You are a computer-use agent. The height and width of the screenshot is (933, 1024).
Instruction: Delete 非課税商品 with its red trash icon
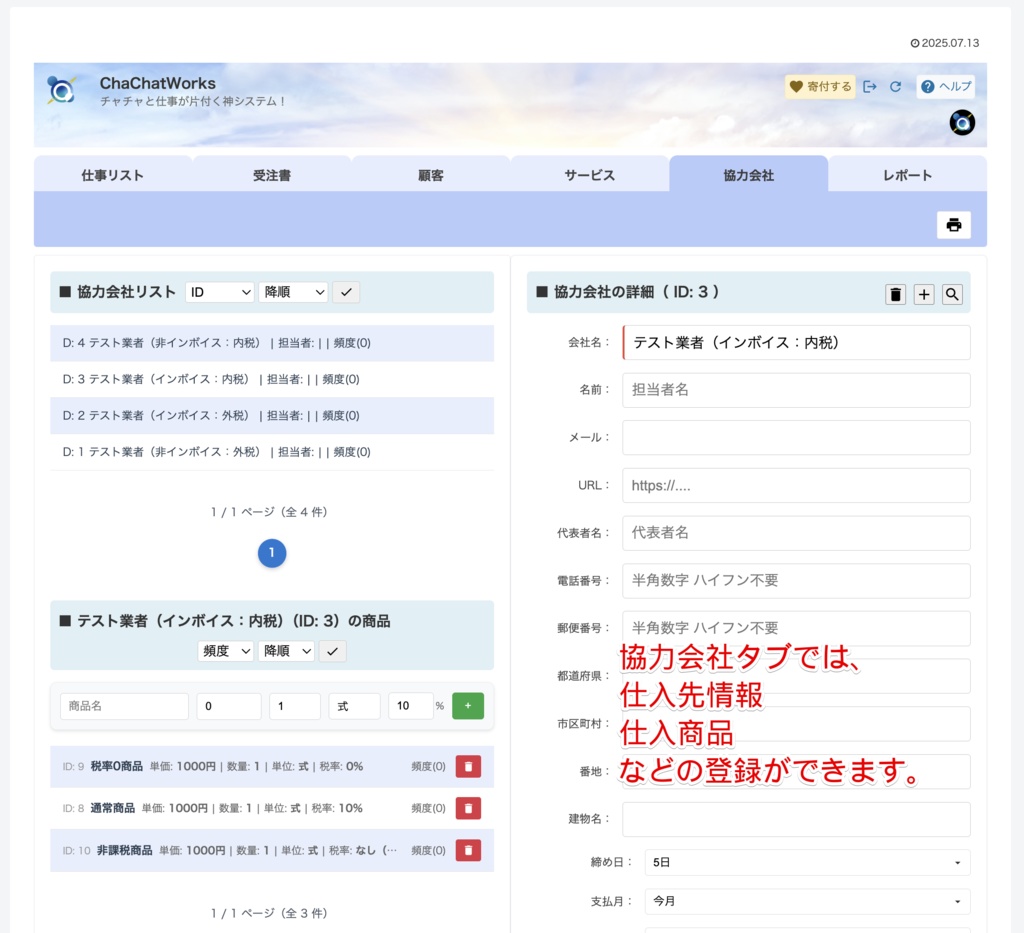[468, 850]
